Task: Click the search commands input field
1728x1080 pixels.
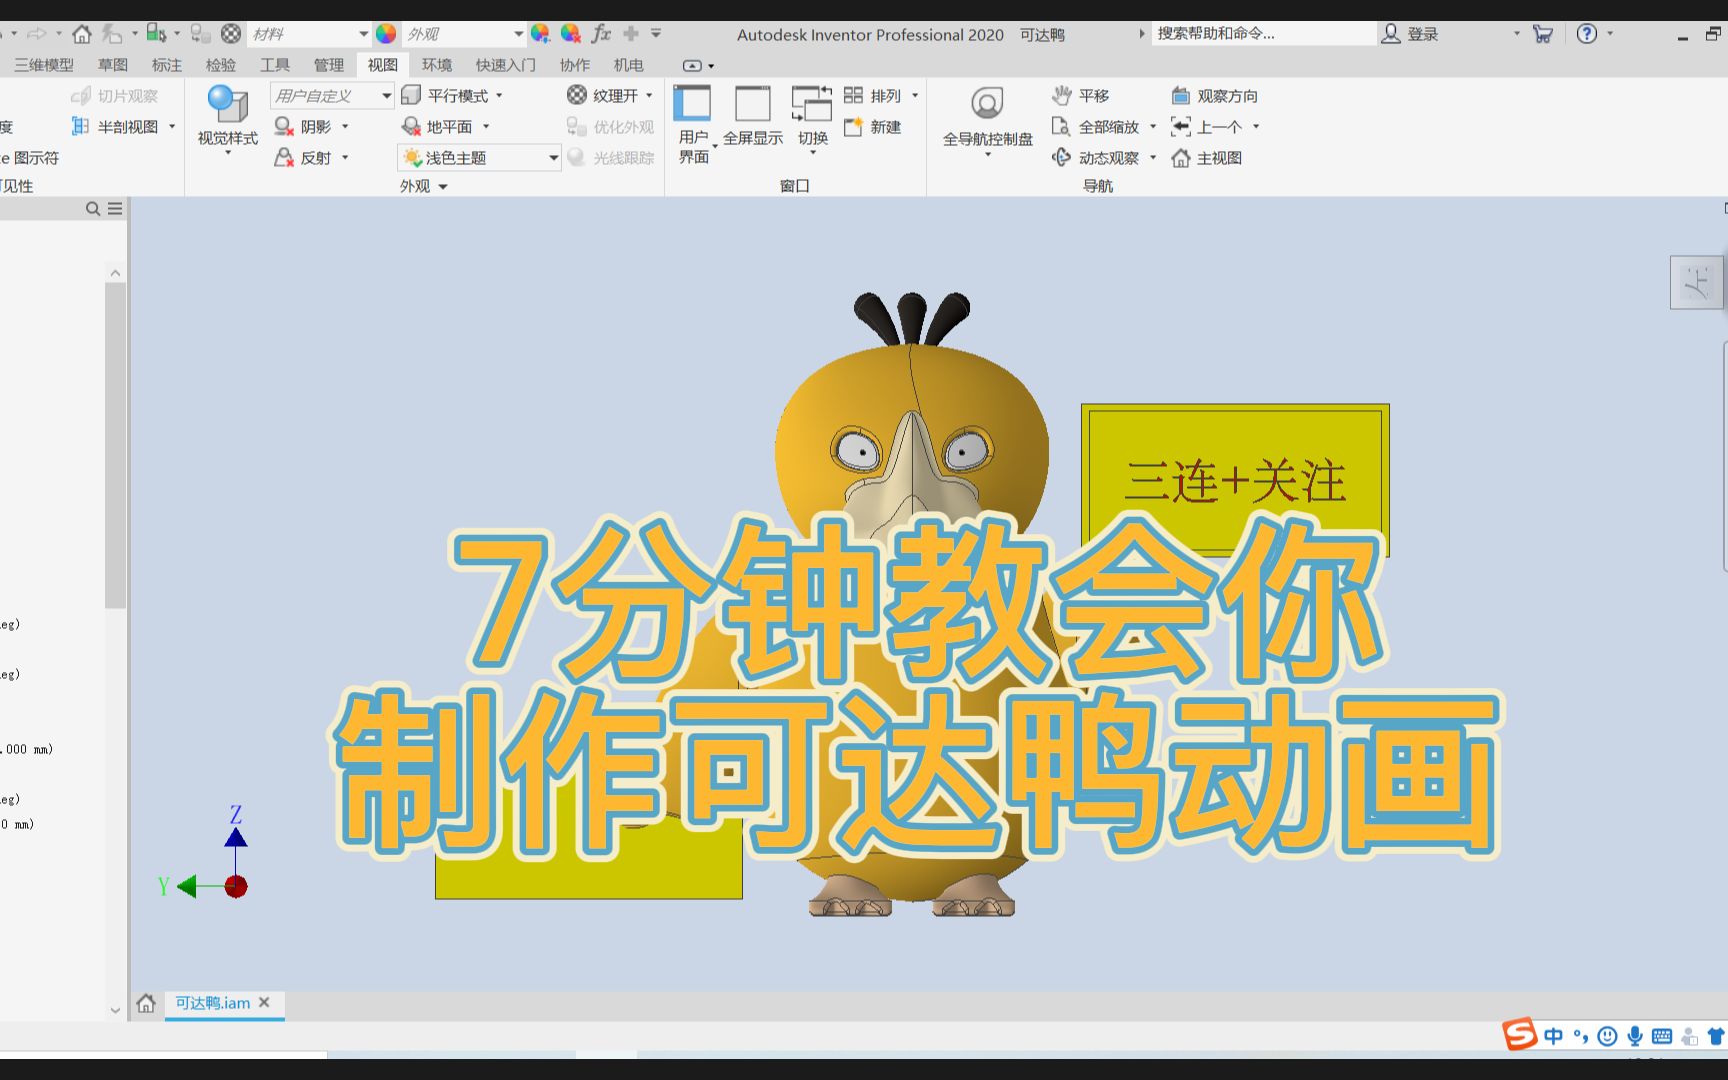Action: pos(1263,33)
